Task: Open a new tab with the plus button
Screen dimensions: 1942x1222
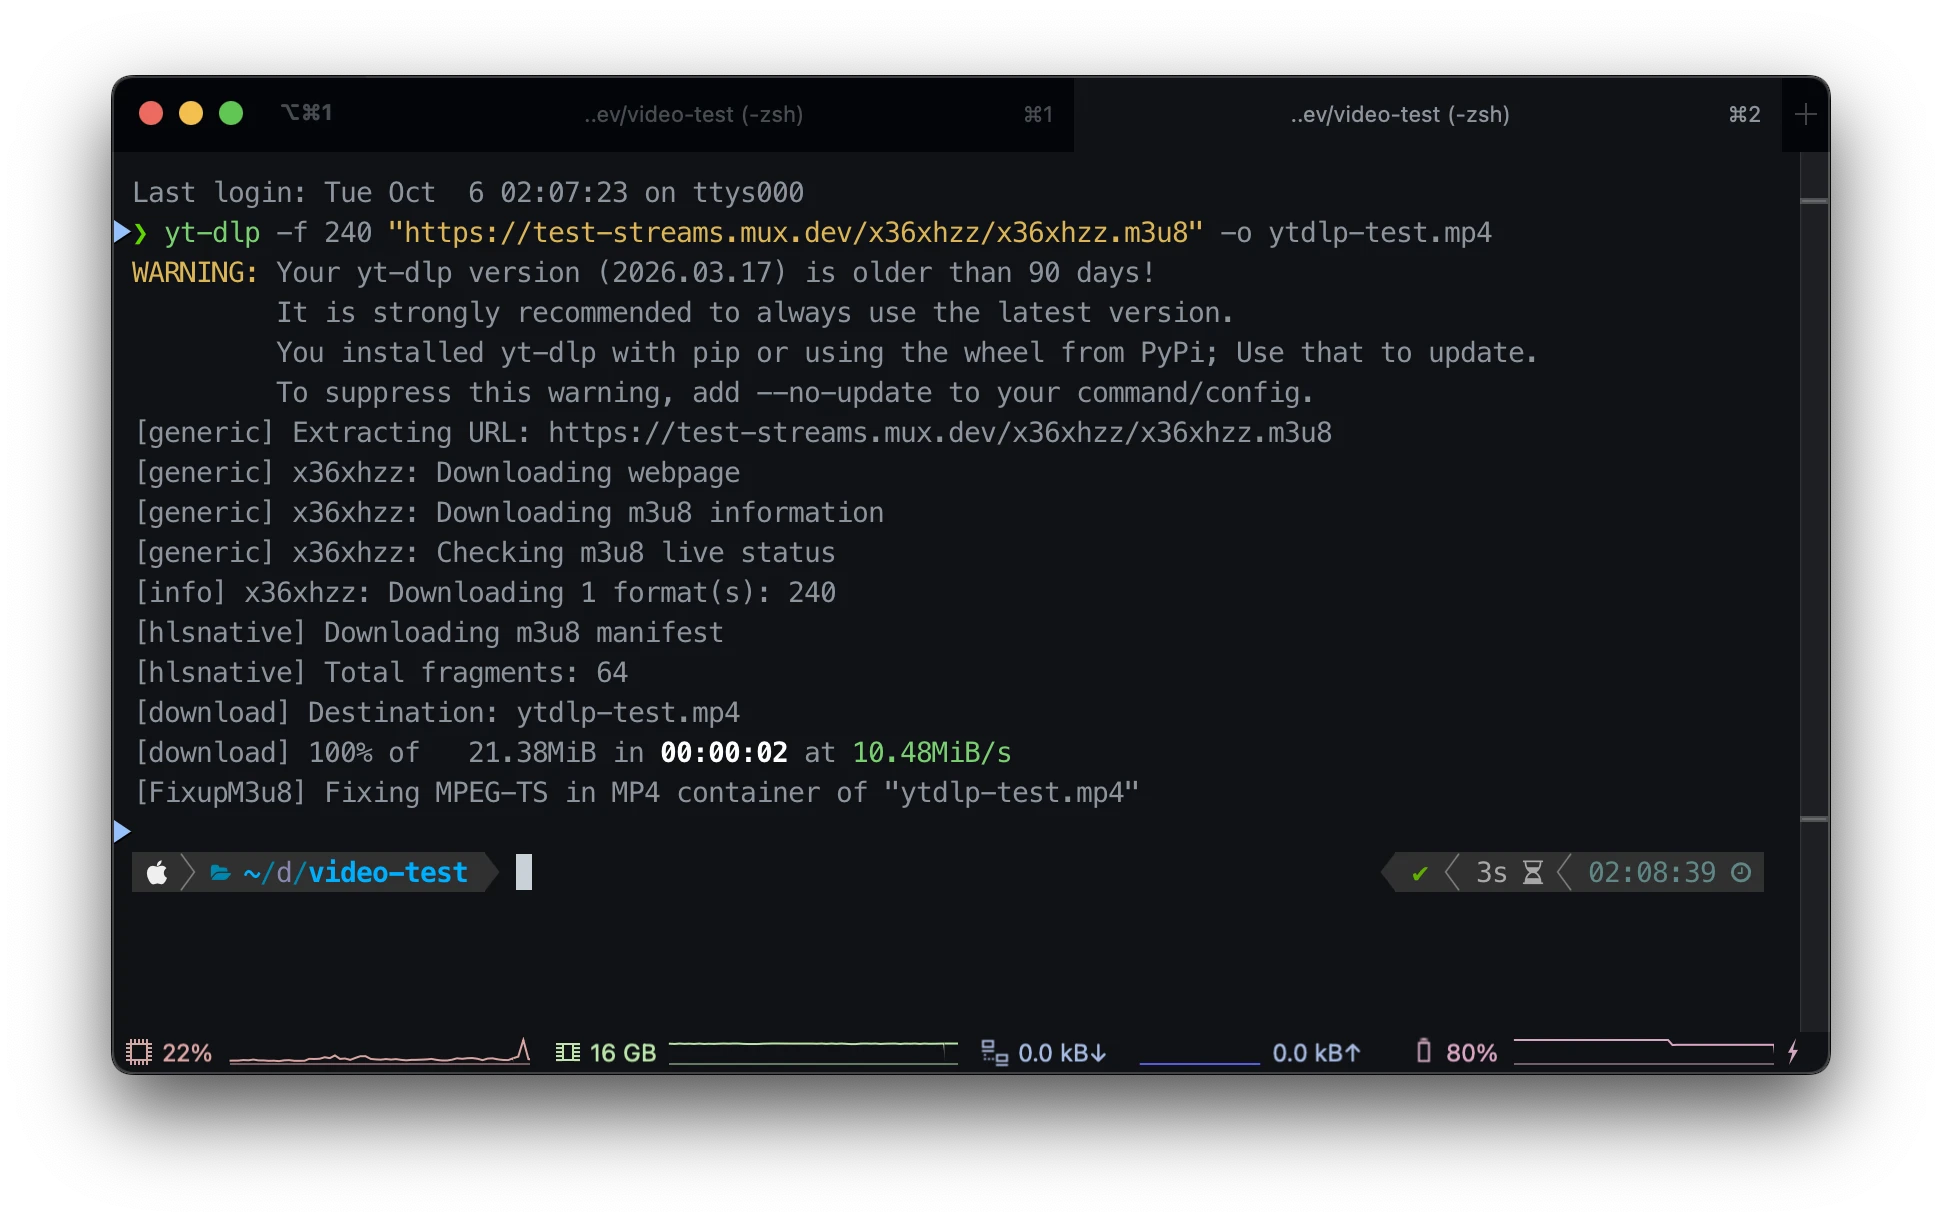Action: point(1805,114)
